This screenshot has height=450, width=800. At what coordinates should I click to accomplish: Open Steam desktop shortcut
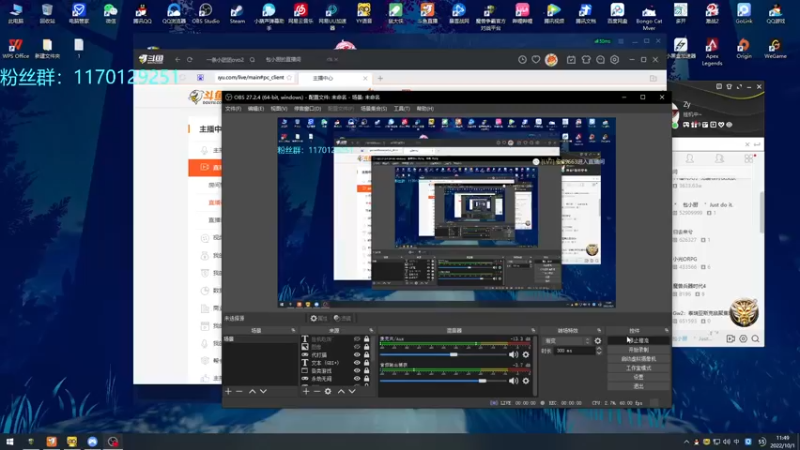click(x=237, y=13)
